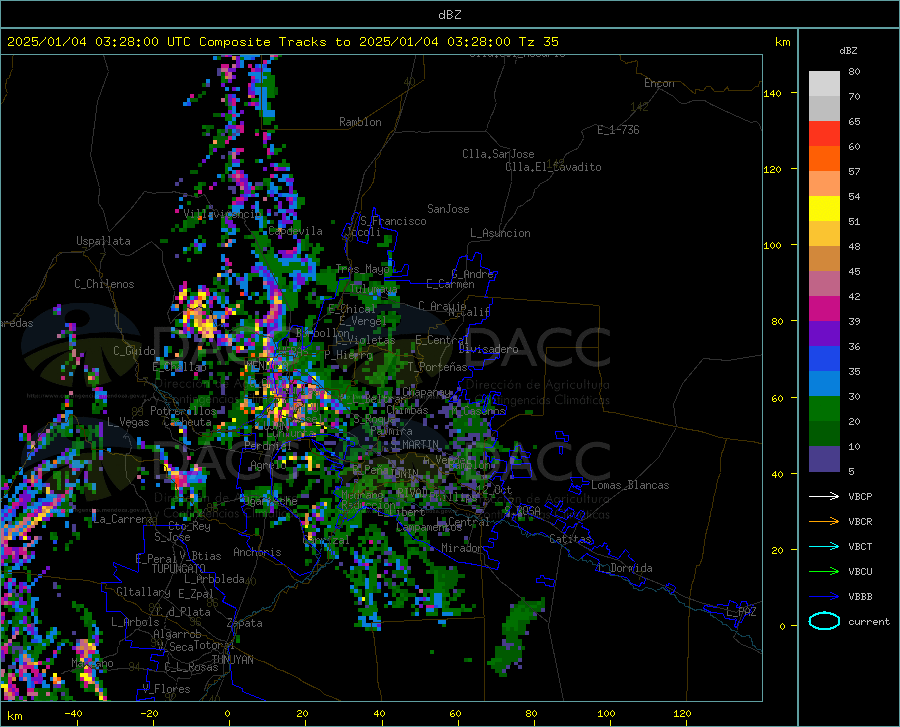This screenshot has width=900, height=727.
Task: Click the Clla.El_Cavadito map label
Action: tap(553, 167)
